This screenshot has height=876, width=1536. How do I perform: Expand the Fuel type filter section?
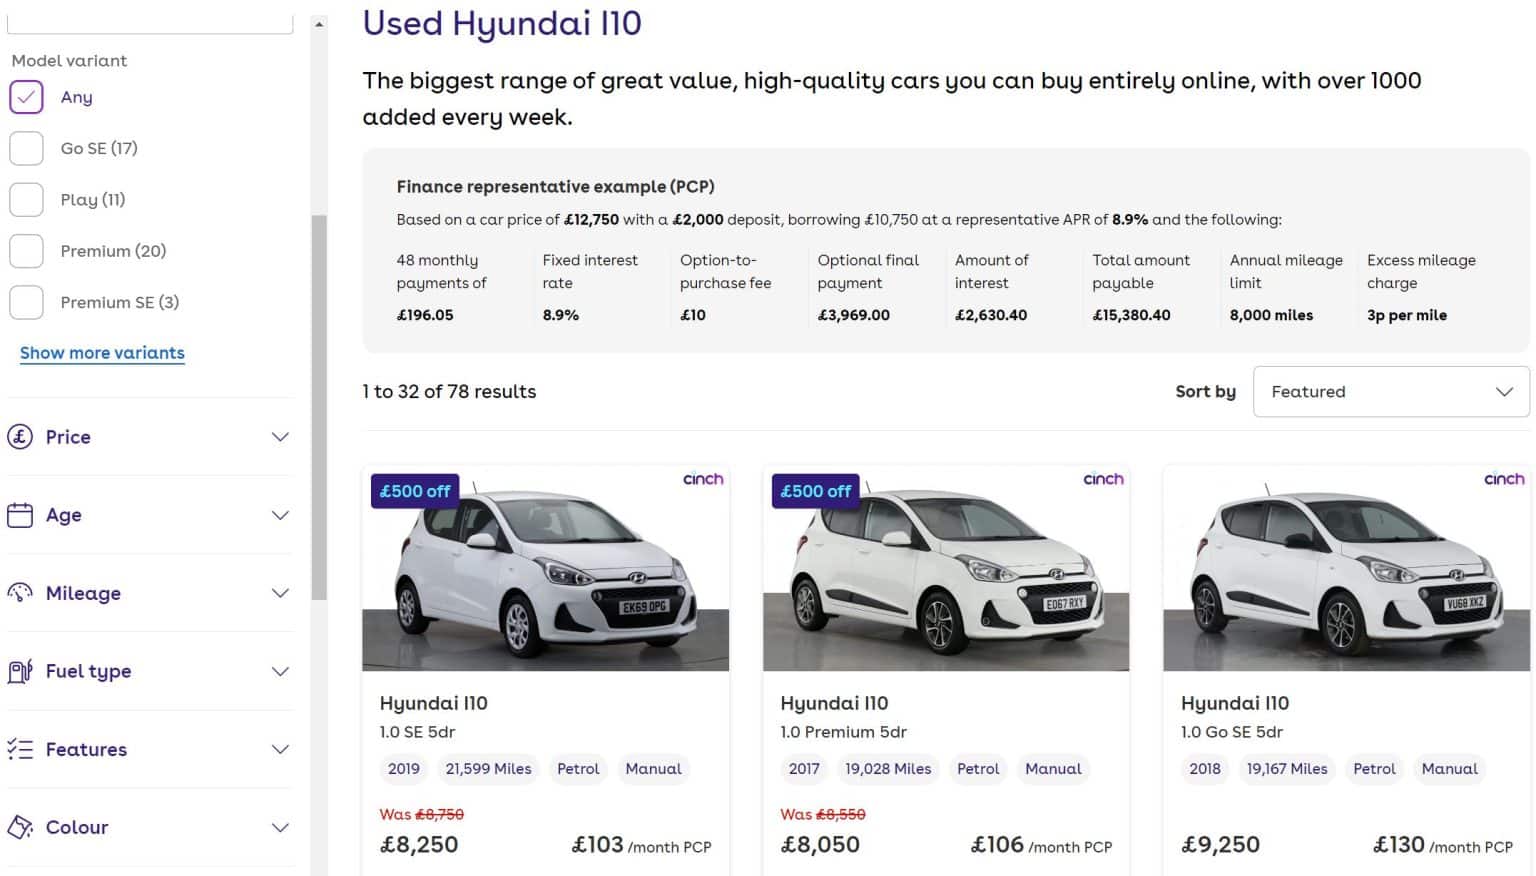click(x=280, y=671)
